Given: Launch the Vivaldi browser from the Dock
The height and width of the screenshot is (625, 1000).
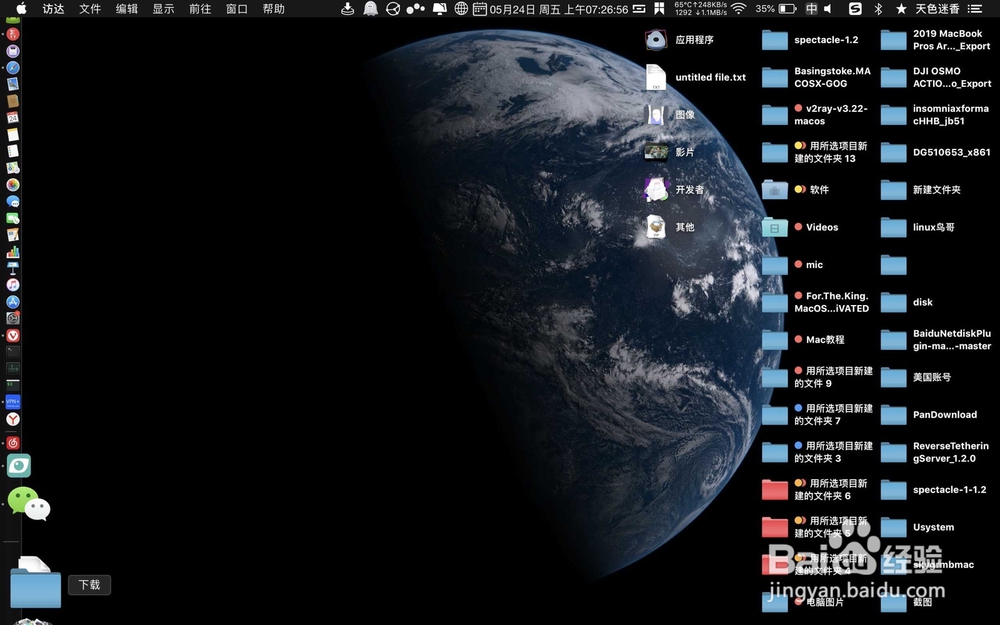Looking at the screenshot, I should 13,335.
